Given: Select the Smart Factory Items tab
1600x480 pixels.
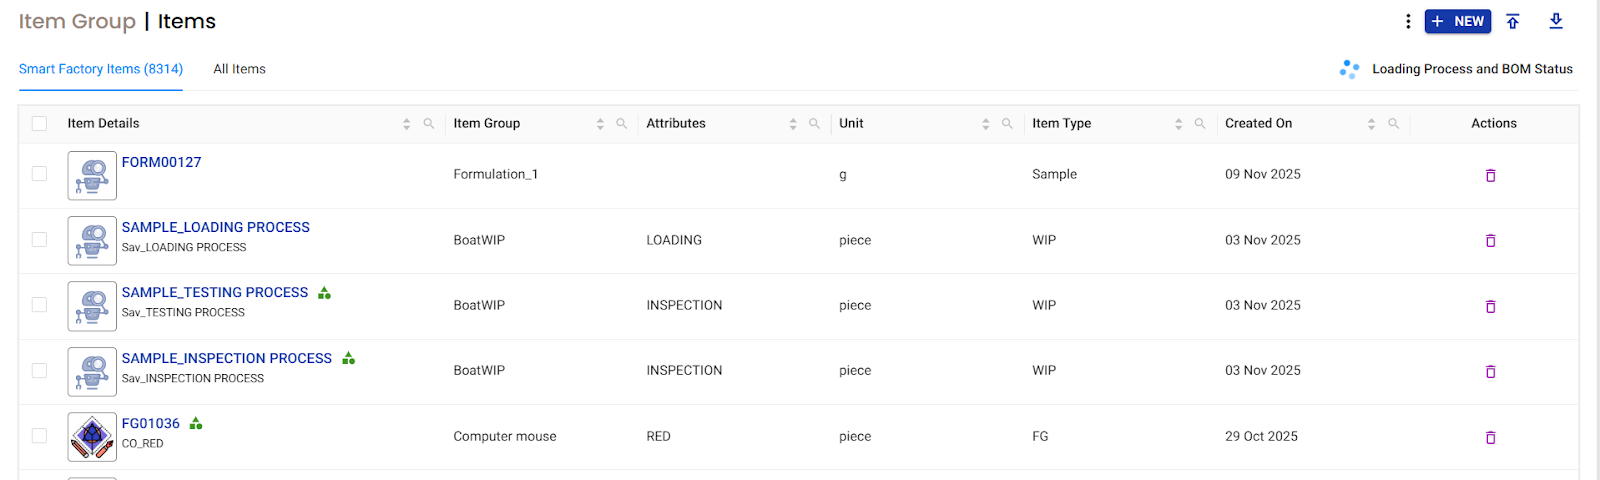Looking at the screenshot, I should point(100,69).
